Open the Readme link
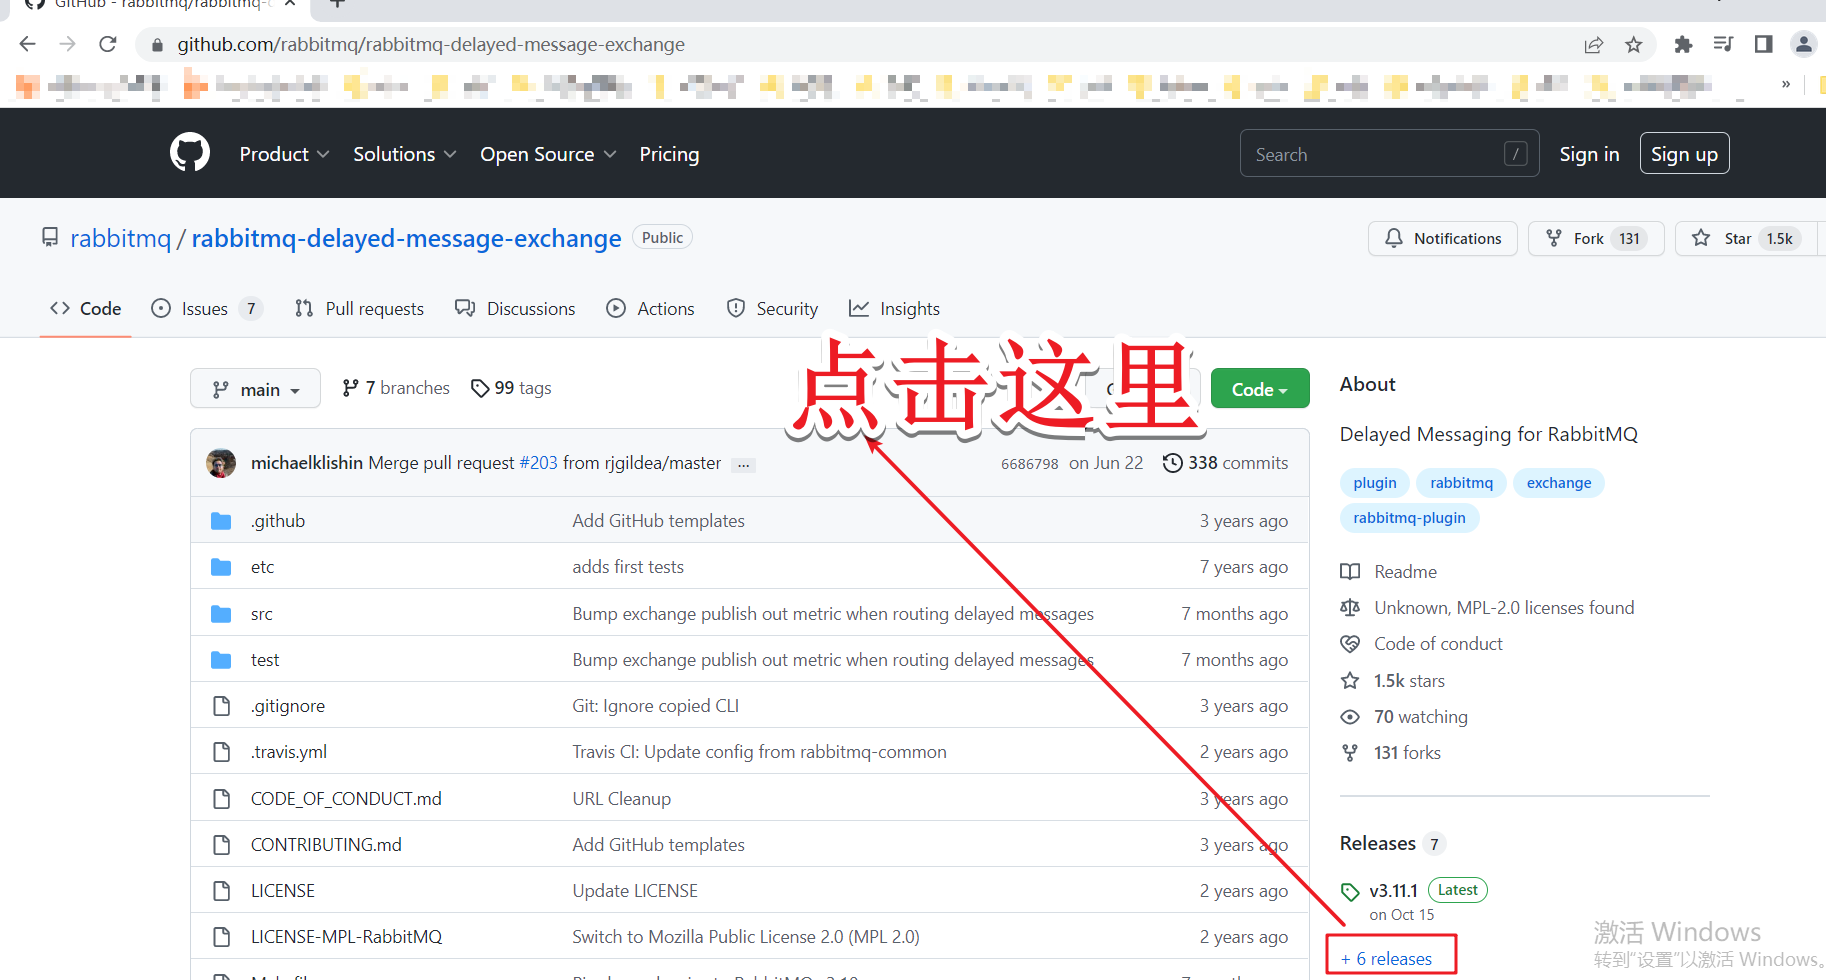The image size is (1826, 980). click(1389, 572)
